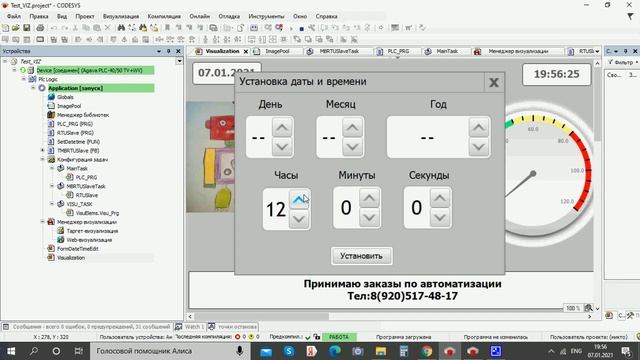Click the microphone icon for Alice assistant
640x360 pixels.
point(240,351)
